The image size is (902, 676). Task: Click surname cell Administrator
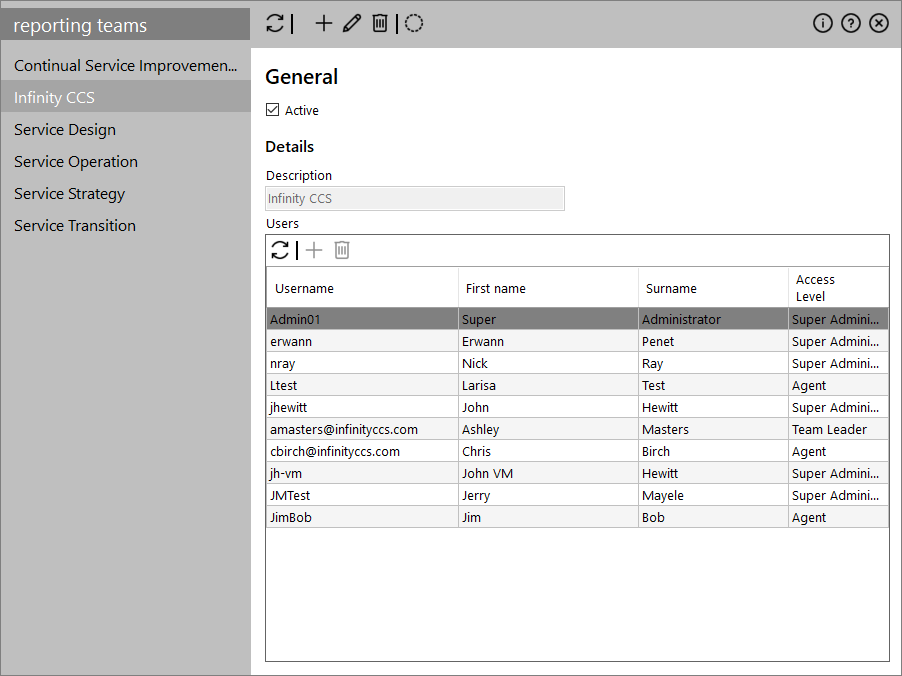713,319
